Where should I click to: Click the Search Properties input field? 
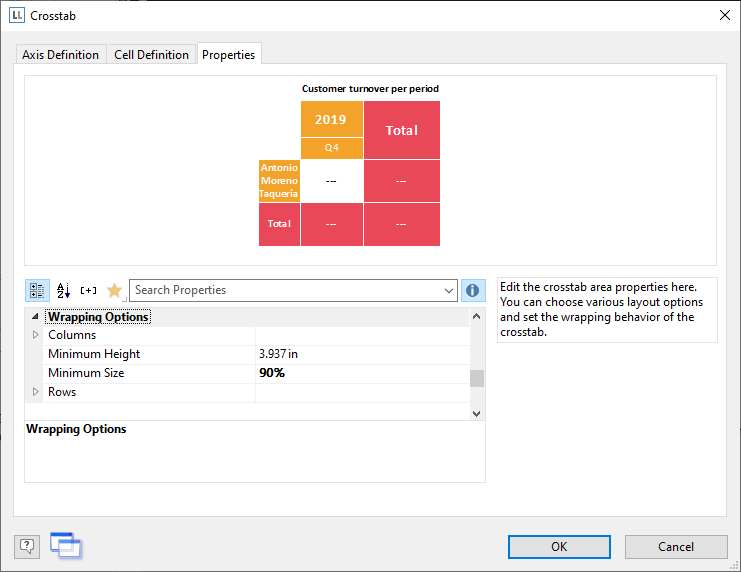pos(285,290)
